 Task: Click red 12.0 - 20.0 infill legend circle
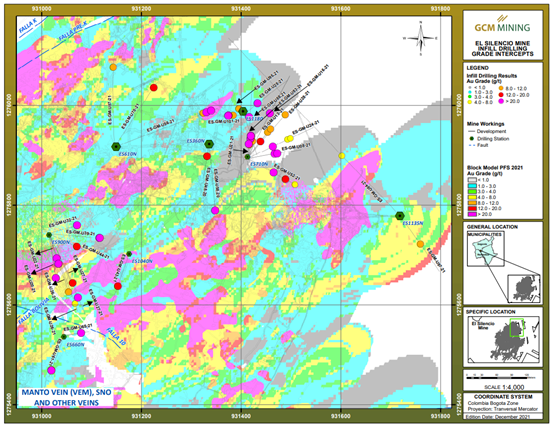click(x=502, y=95)
